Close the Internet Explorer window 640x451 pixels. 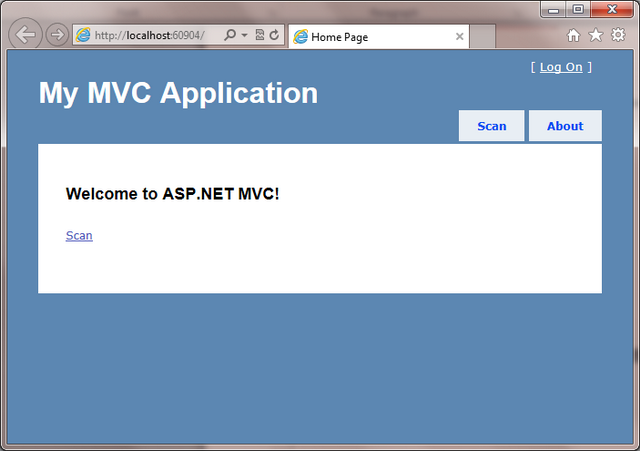coord(612,9)
